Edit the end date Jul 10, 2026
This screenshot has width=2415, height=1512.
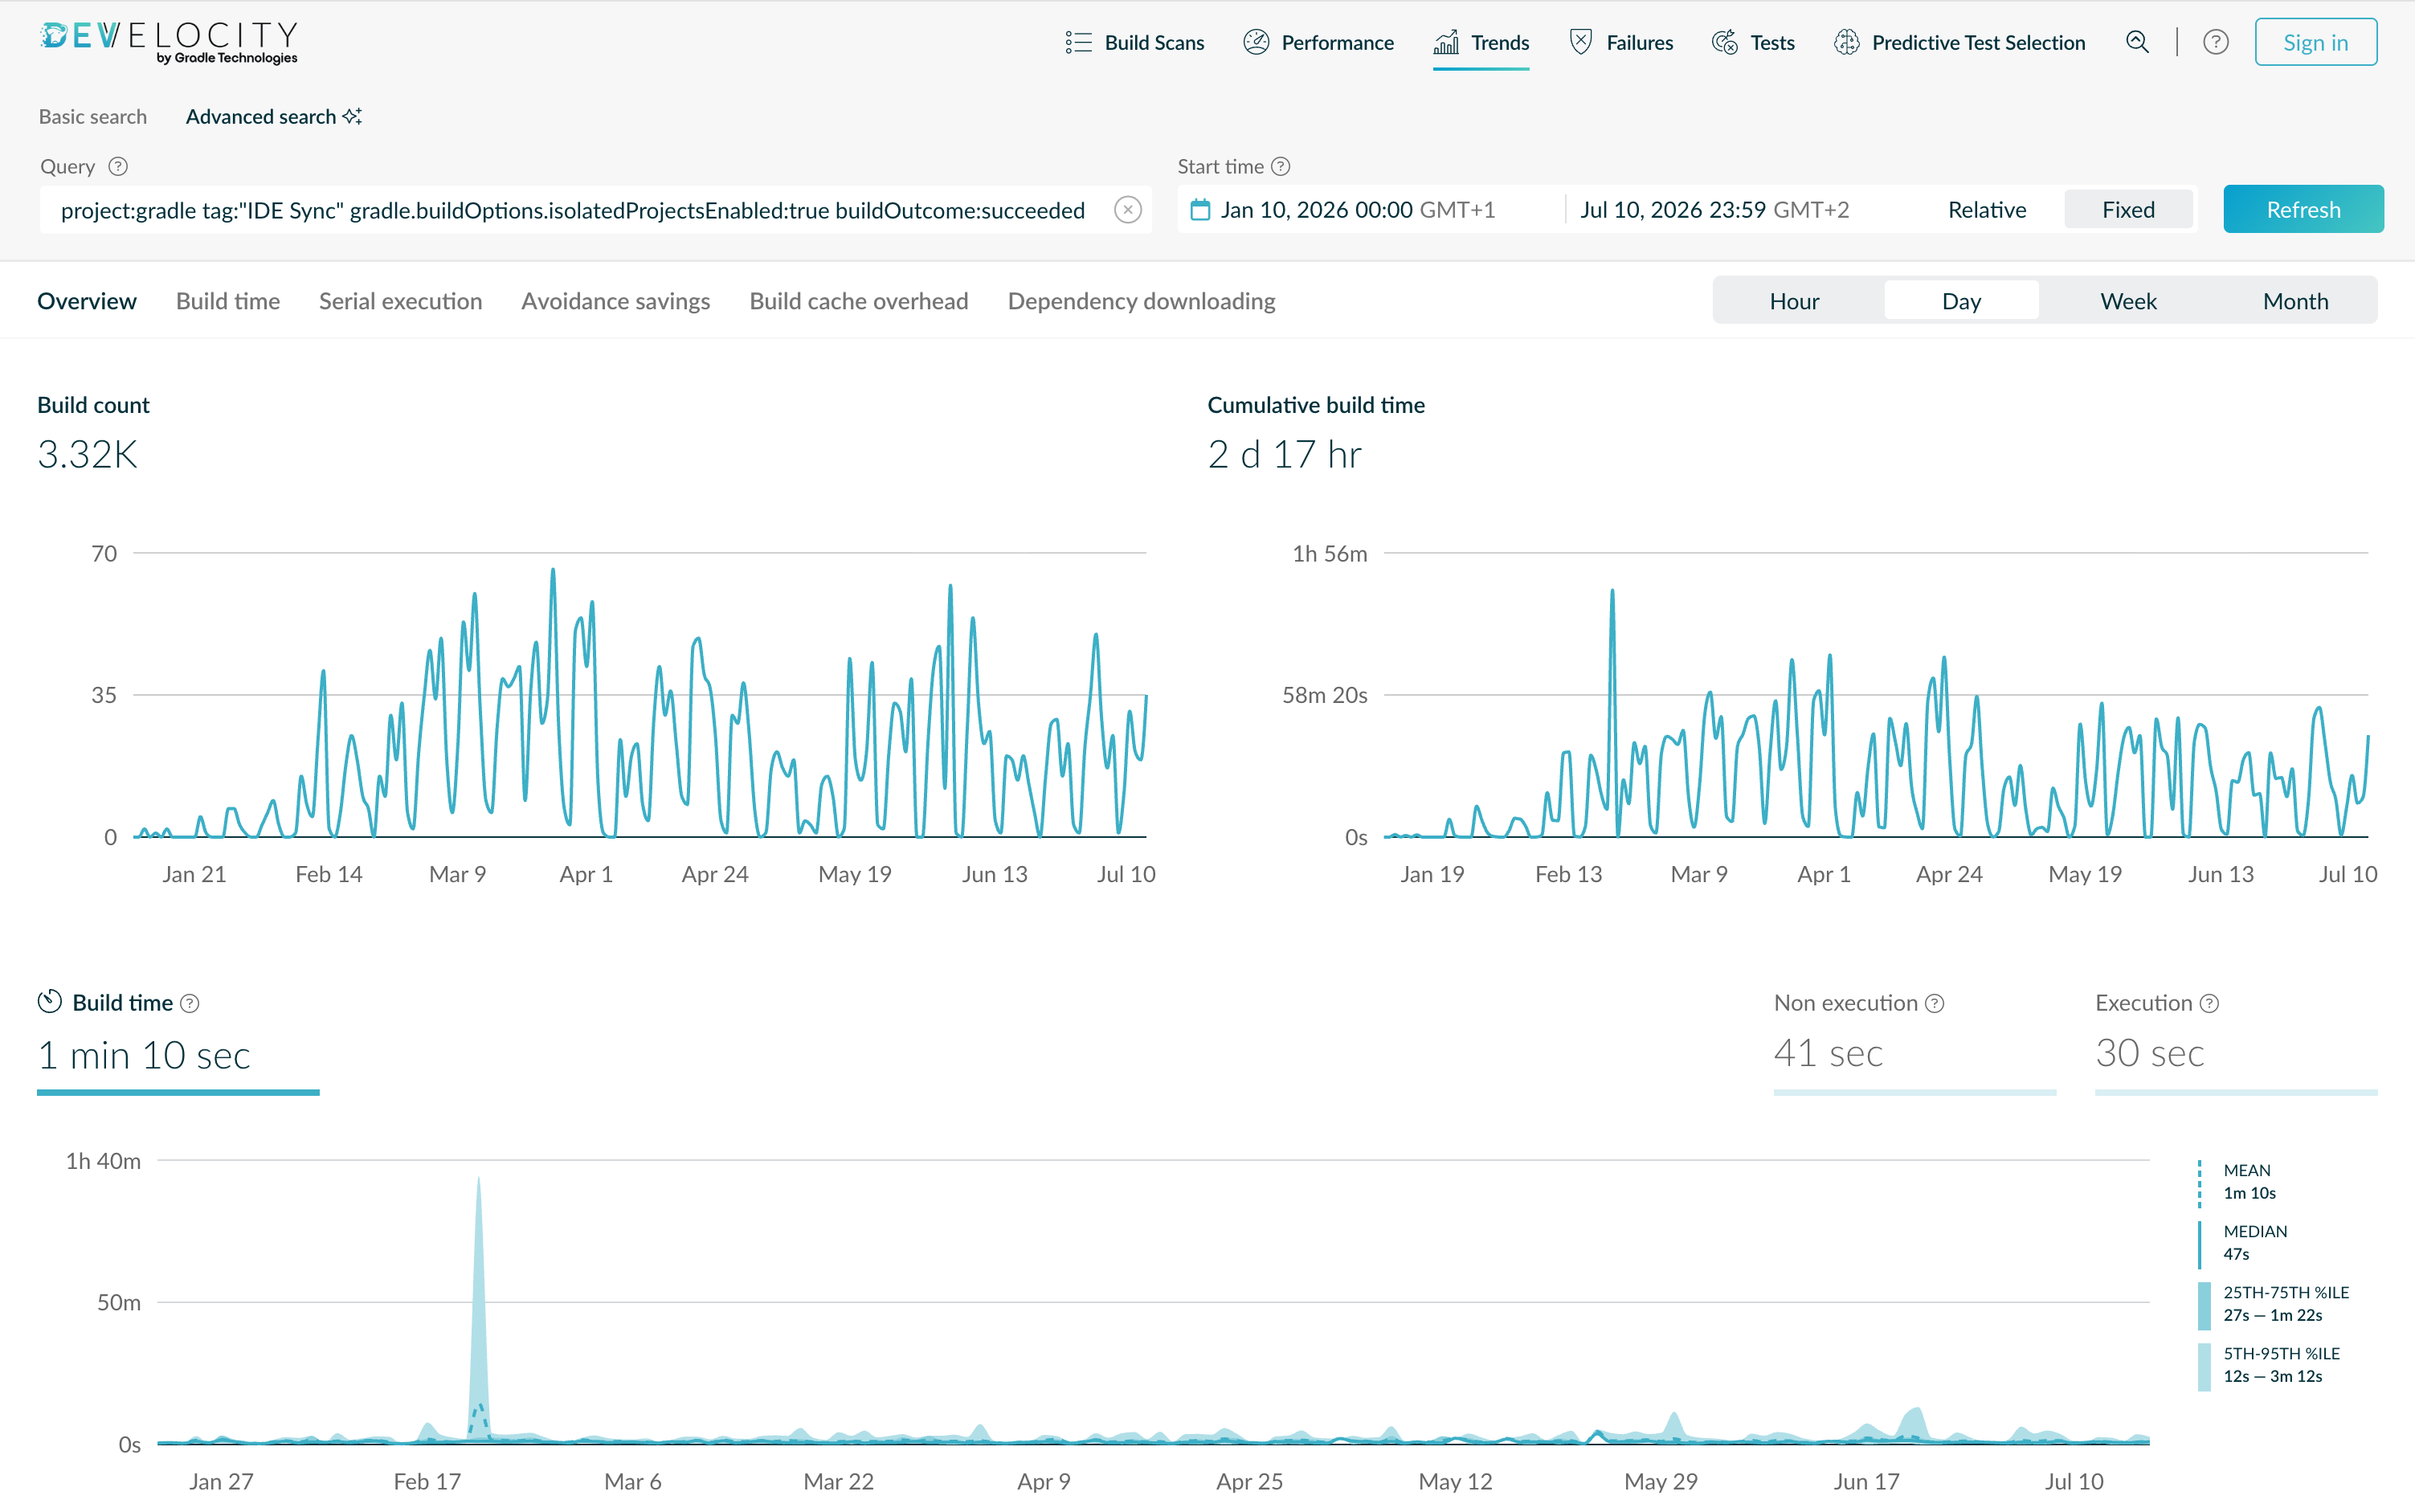tap(1714, 210)
